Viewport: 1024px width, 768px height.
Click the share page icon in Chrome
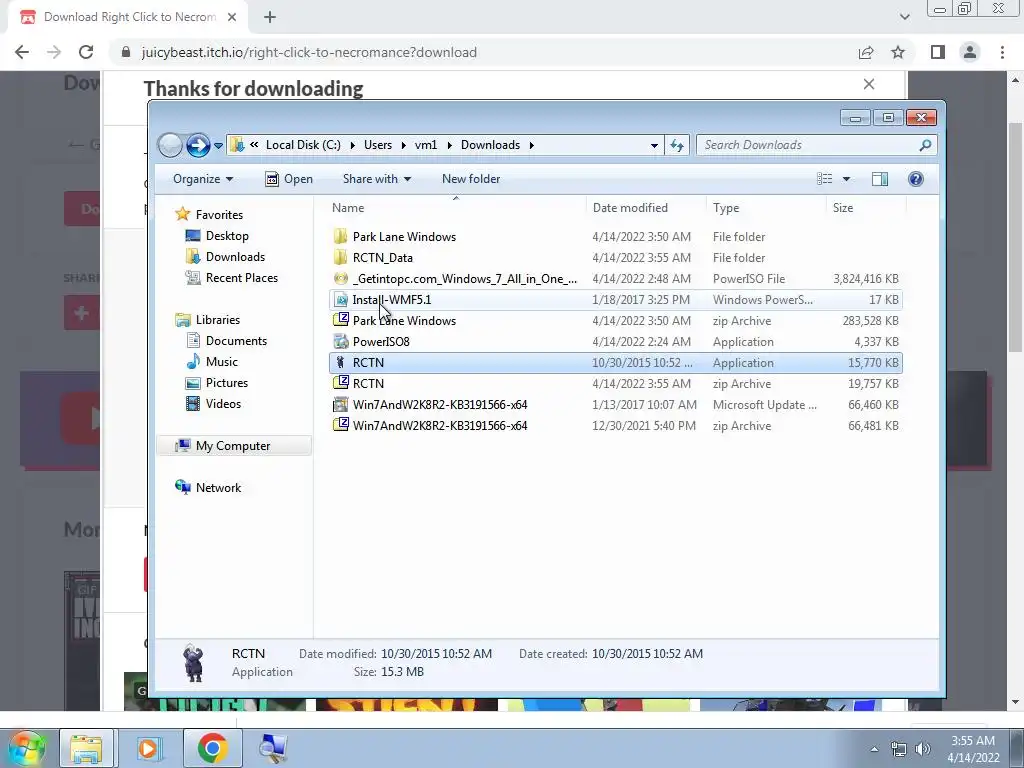click(x=866, y=52)
